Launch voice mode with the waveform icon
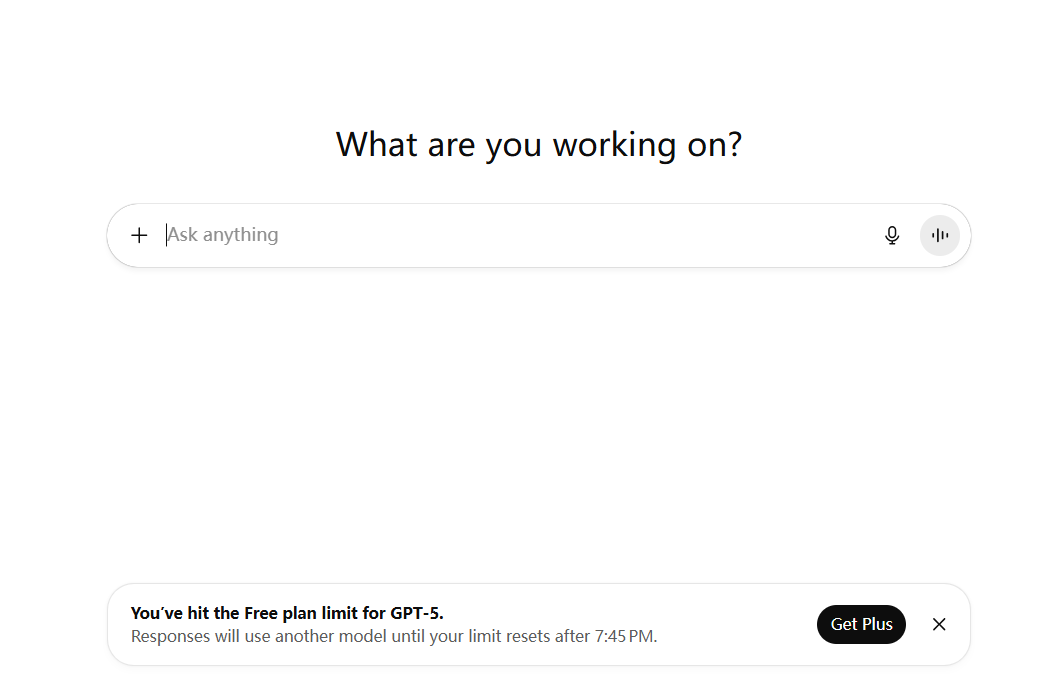1041x683 pixels. [x=939, y=236]
